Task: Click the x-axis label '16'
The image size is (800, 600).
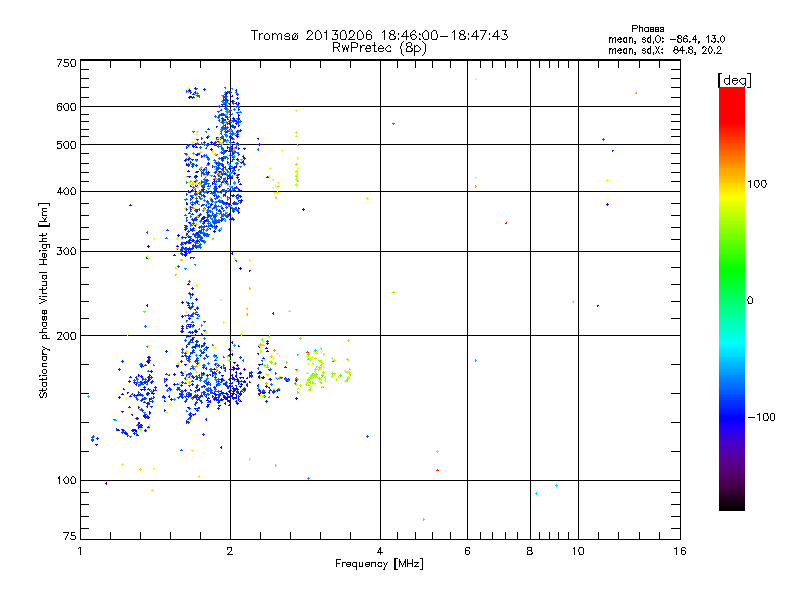Action: coord(680,551)
